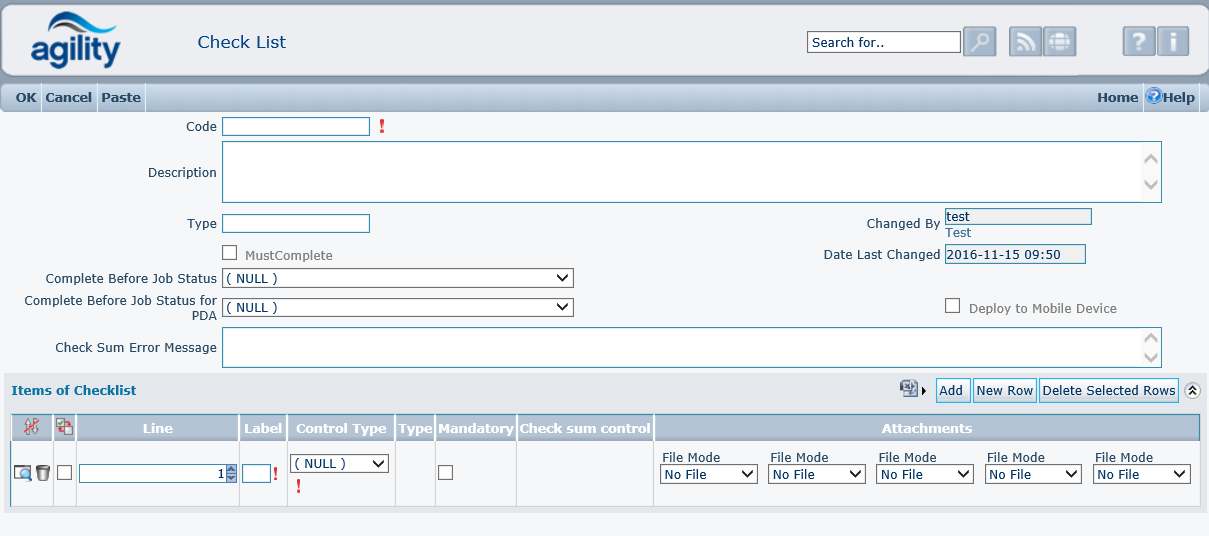Viewport: 1209px width, 536px height.
Task: Click the trash icon in checklist row
Action: tap(43, 473)
